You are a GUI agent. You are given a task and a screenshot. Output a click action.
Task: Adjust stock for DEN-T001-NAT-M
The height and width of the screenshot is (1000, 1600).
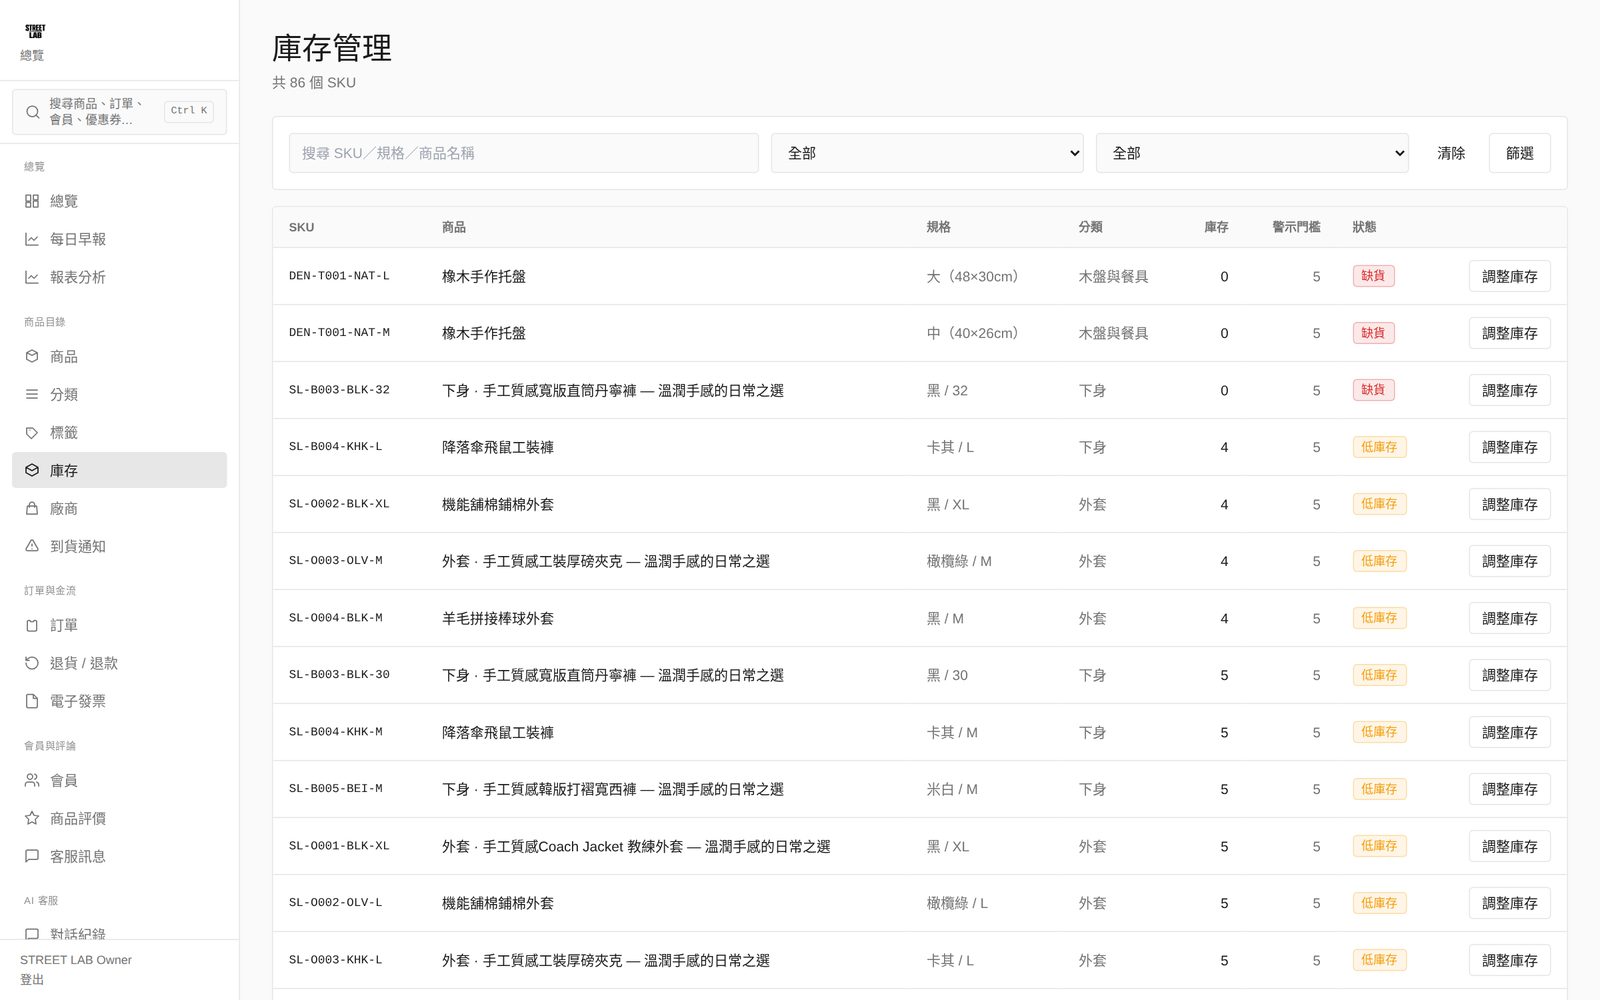coord(1509,333)
